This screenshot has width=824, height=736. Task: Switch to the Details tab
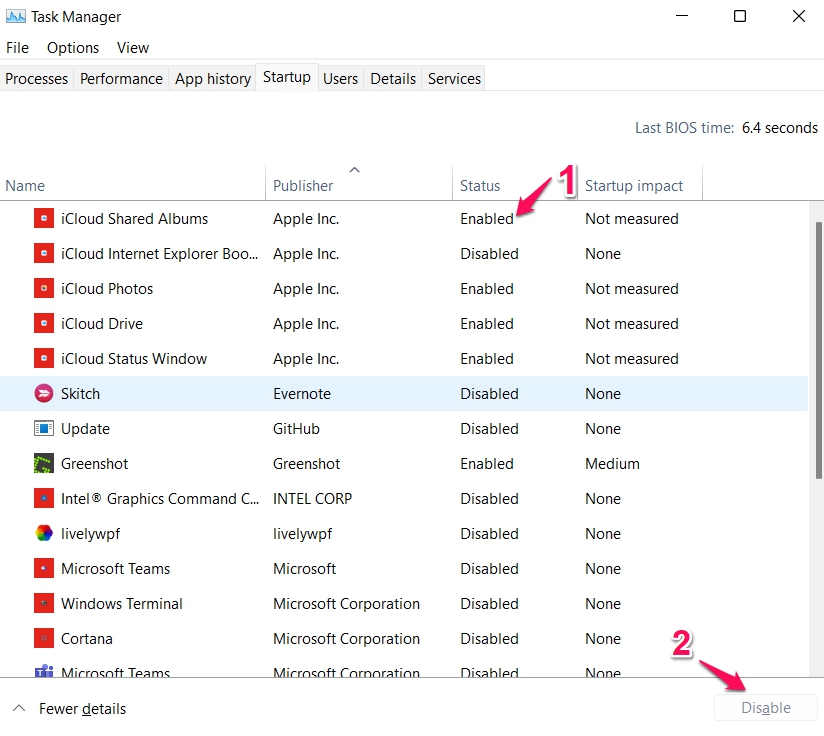click(393, 79)
